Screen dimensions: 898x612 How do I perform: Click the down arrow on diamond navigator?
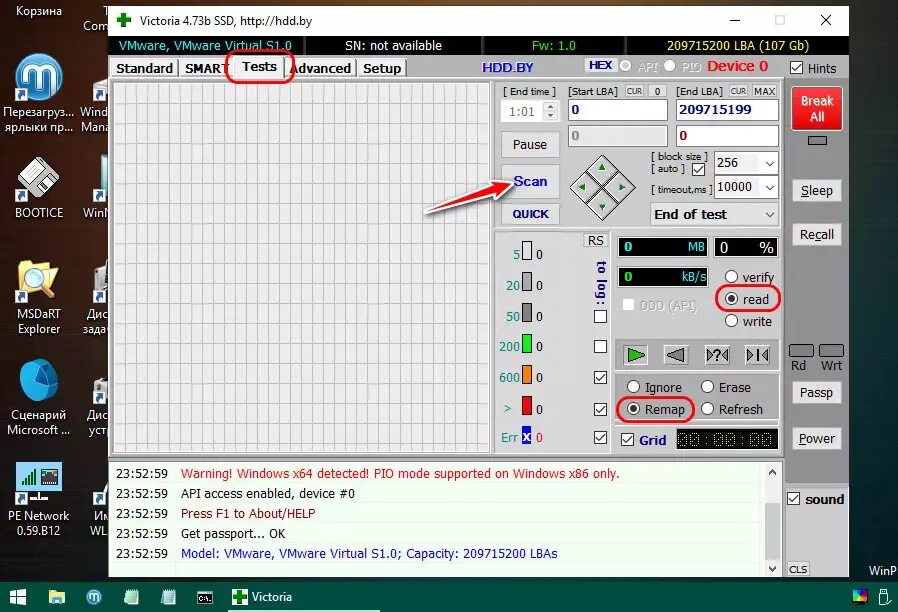(602, 207)
